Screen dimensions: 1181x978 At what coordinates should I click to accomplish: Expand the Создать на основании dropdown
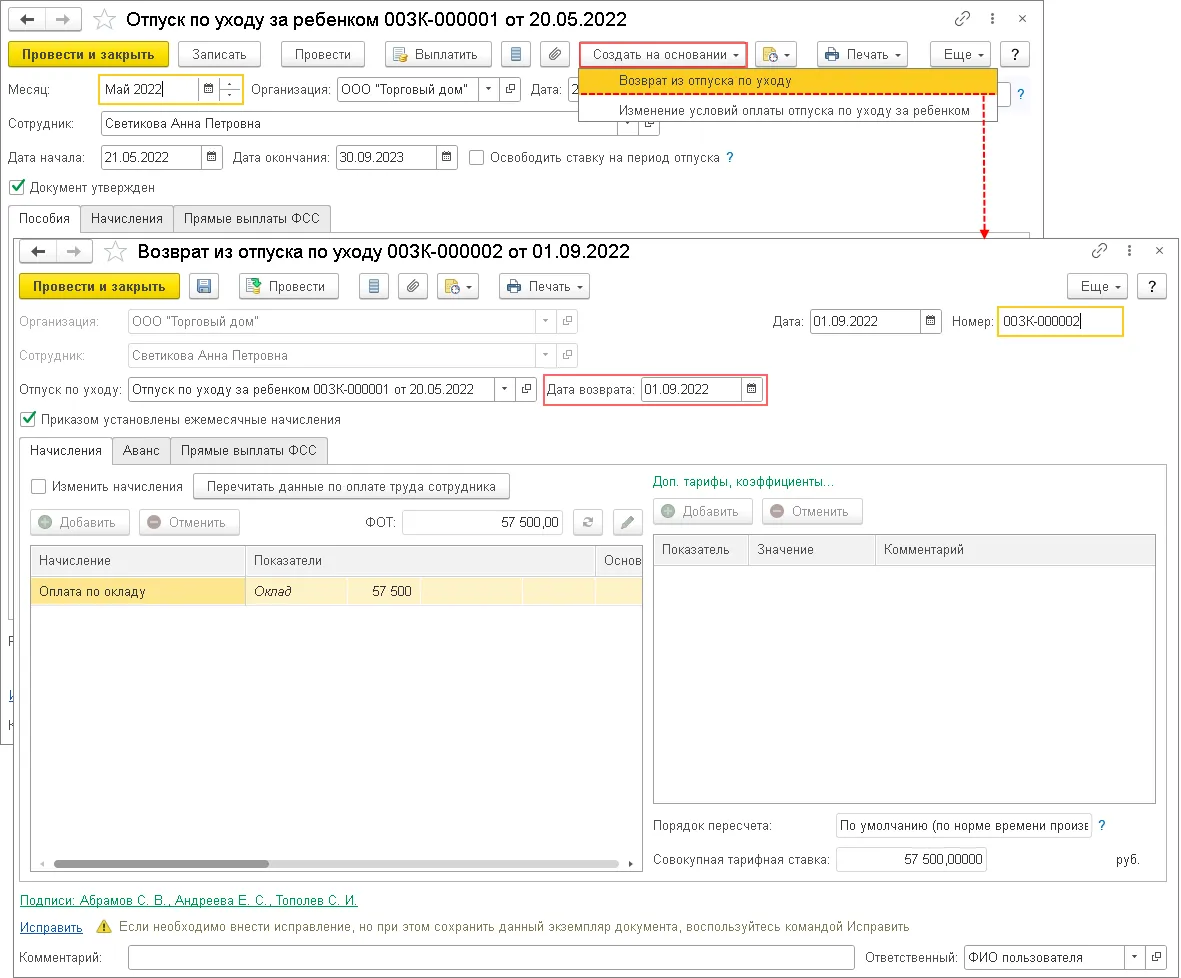point(663,54)
